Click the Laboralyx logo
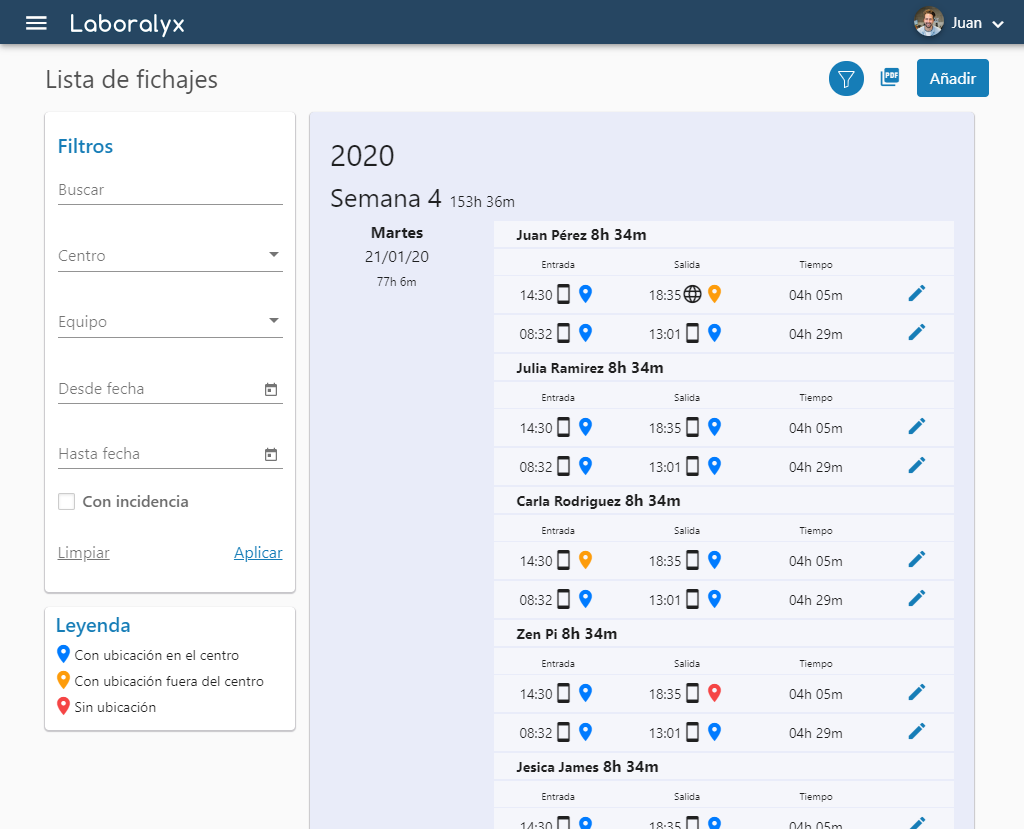Image resolution: width=1024 pixels, height=829 pixels. pyautogui.click(x=127, y=24)
